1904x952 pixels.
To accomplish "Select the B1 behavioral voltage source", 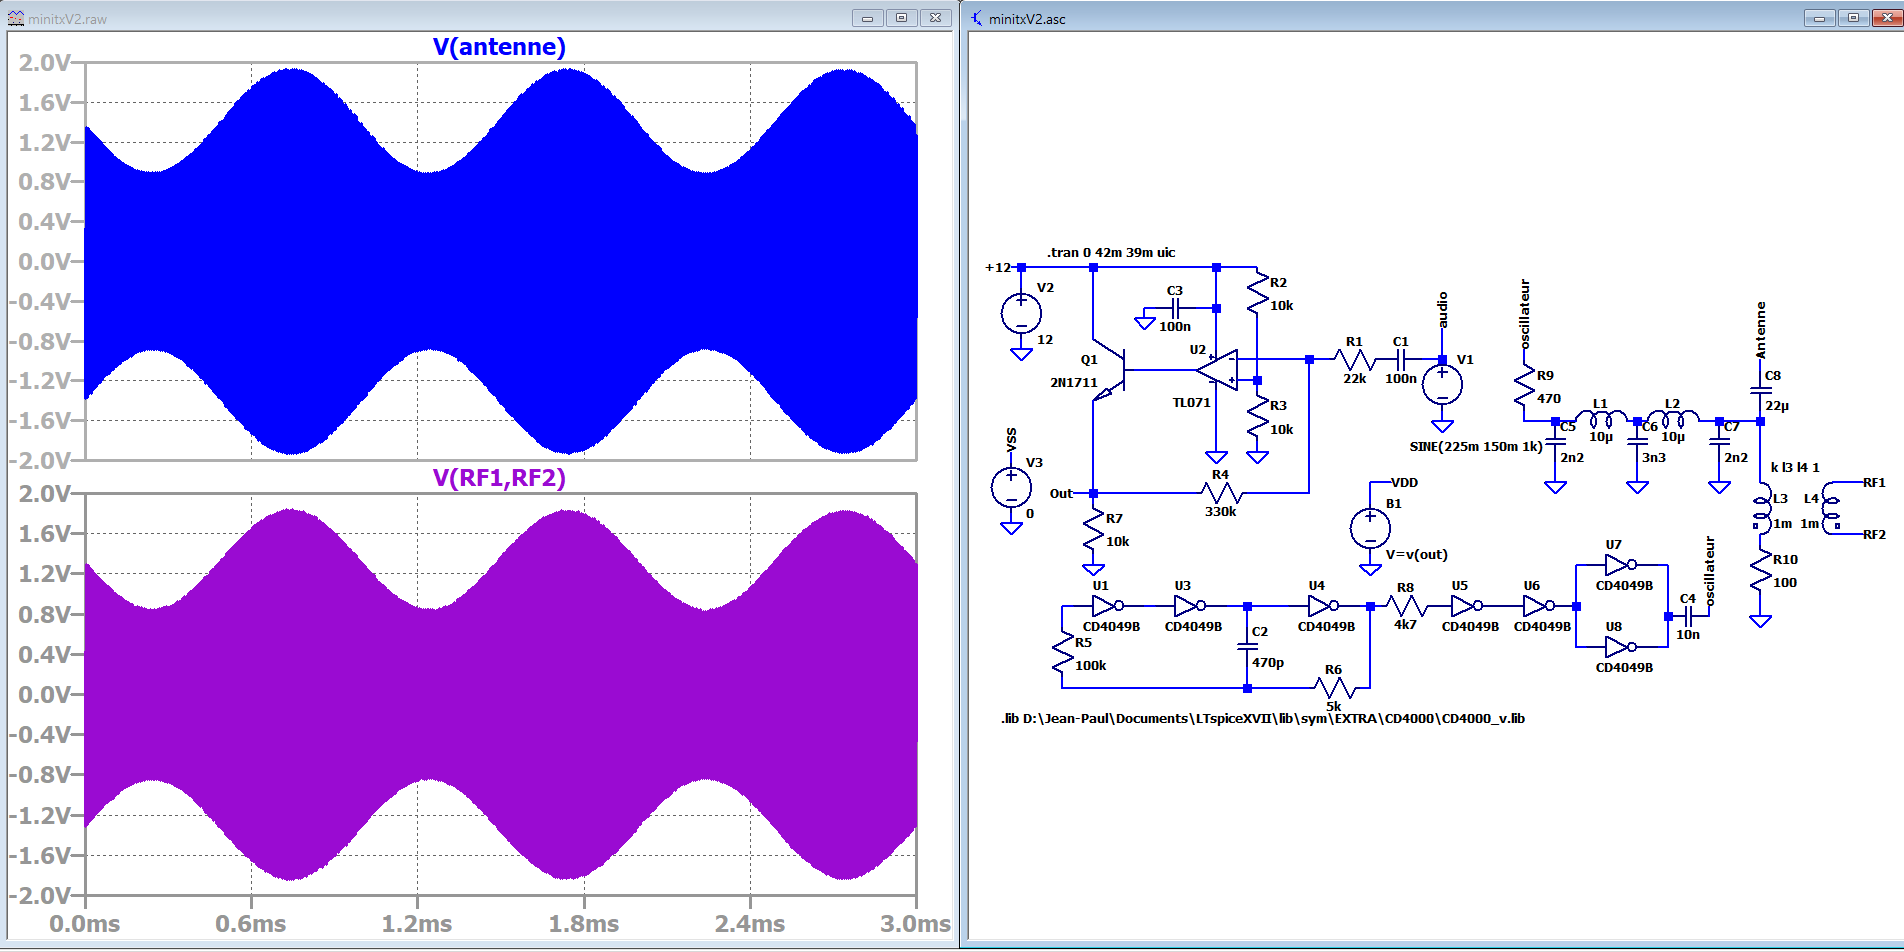I will pyautogui.click(x=1370, y=528).
